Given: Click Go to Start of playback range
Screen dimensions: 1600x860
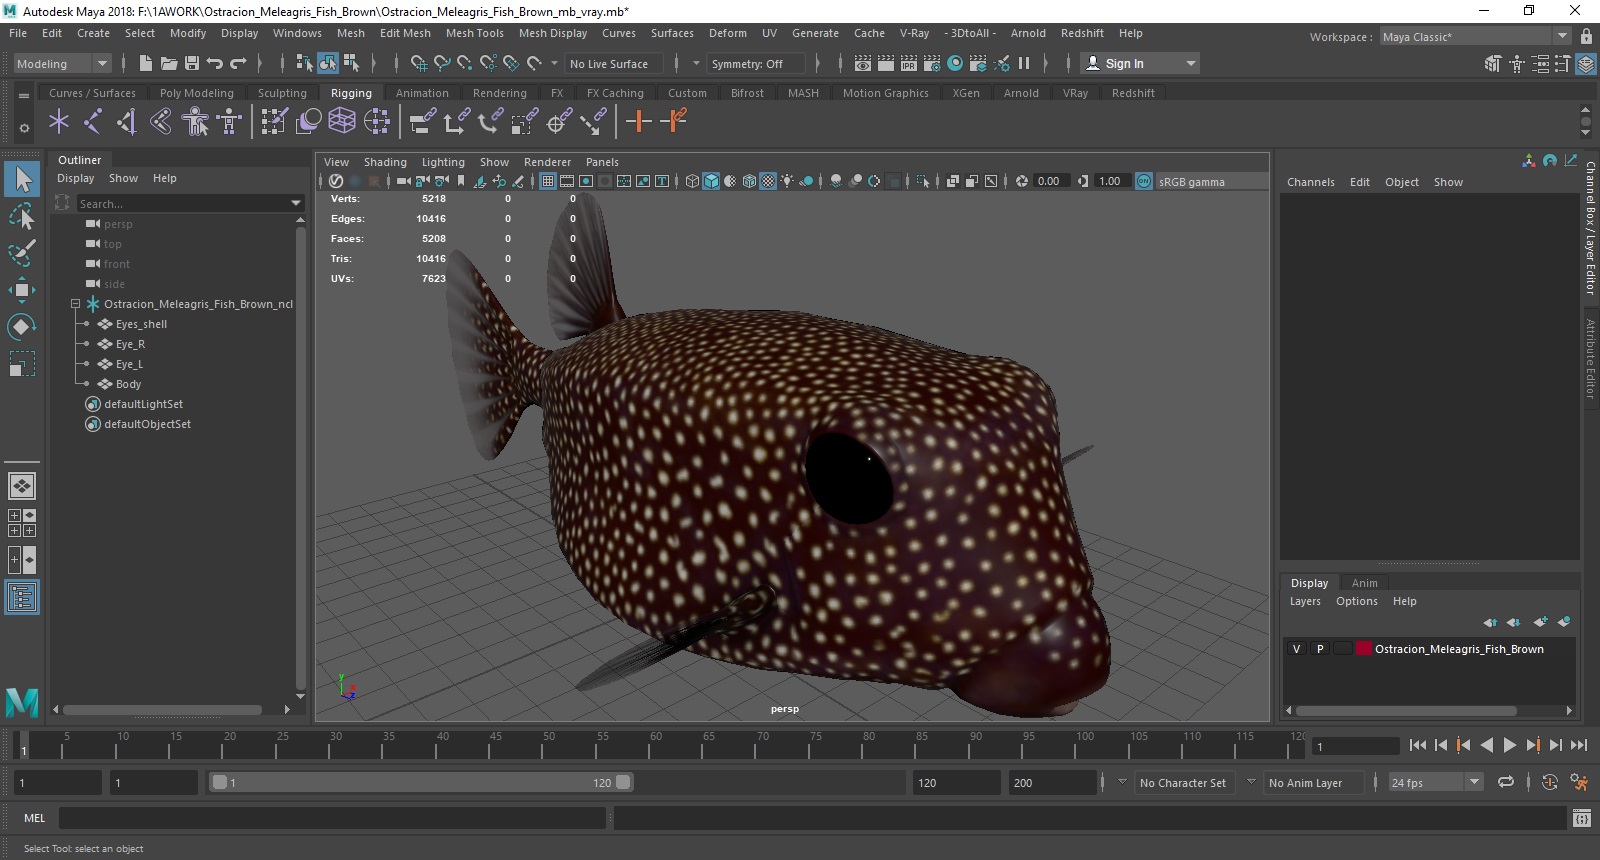Looking at the screenshot, I should tap(1418, 745).
